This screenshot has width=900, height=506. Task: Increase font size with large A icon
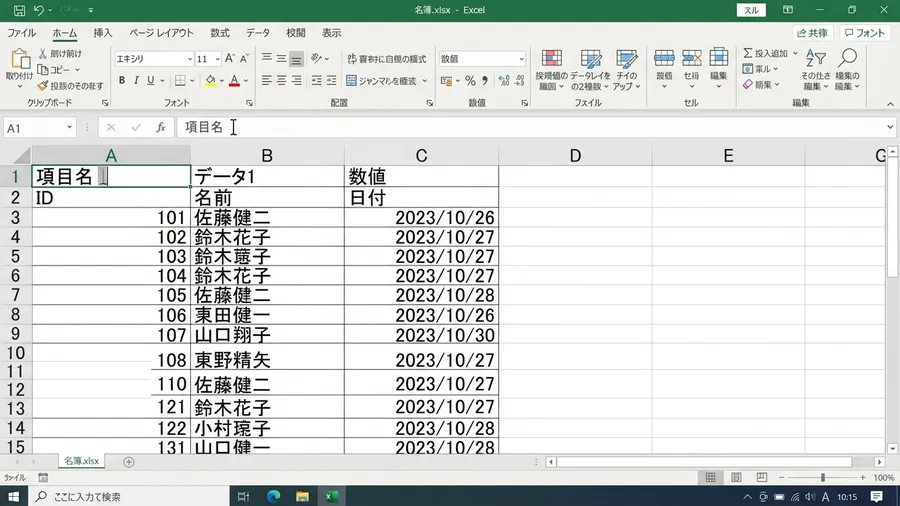tap(230, 59)
